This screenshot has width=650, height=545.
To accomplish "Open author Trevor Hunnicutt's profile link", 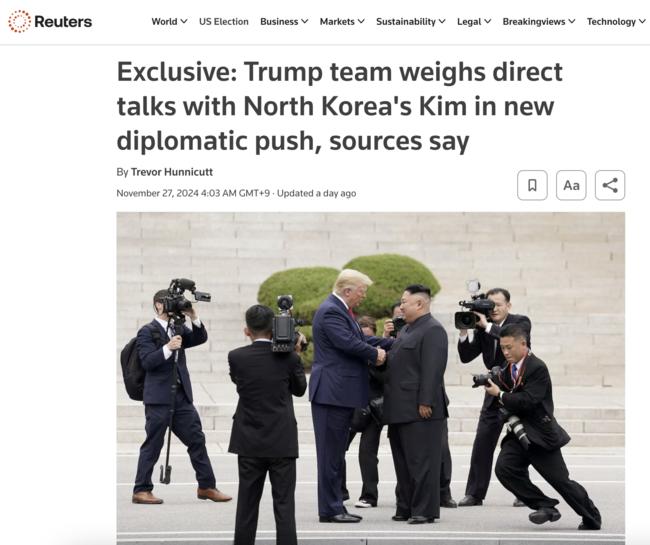I will coord(172,172).
